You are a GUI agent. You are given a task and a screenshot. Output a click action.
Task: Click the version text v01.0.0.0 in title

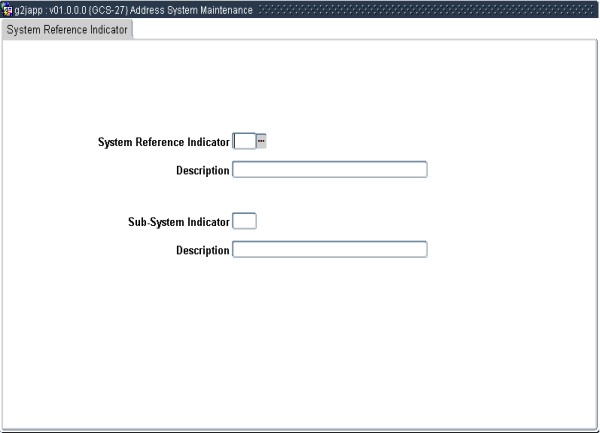point(68,9)
